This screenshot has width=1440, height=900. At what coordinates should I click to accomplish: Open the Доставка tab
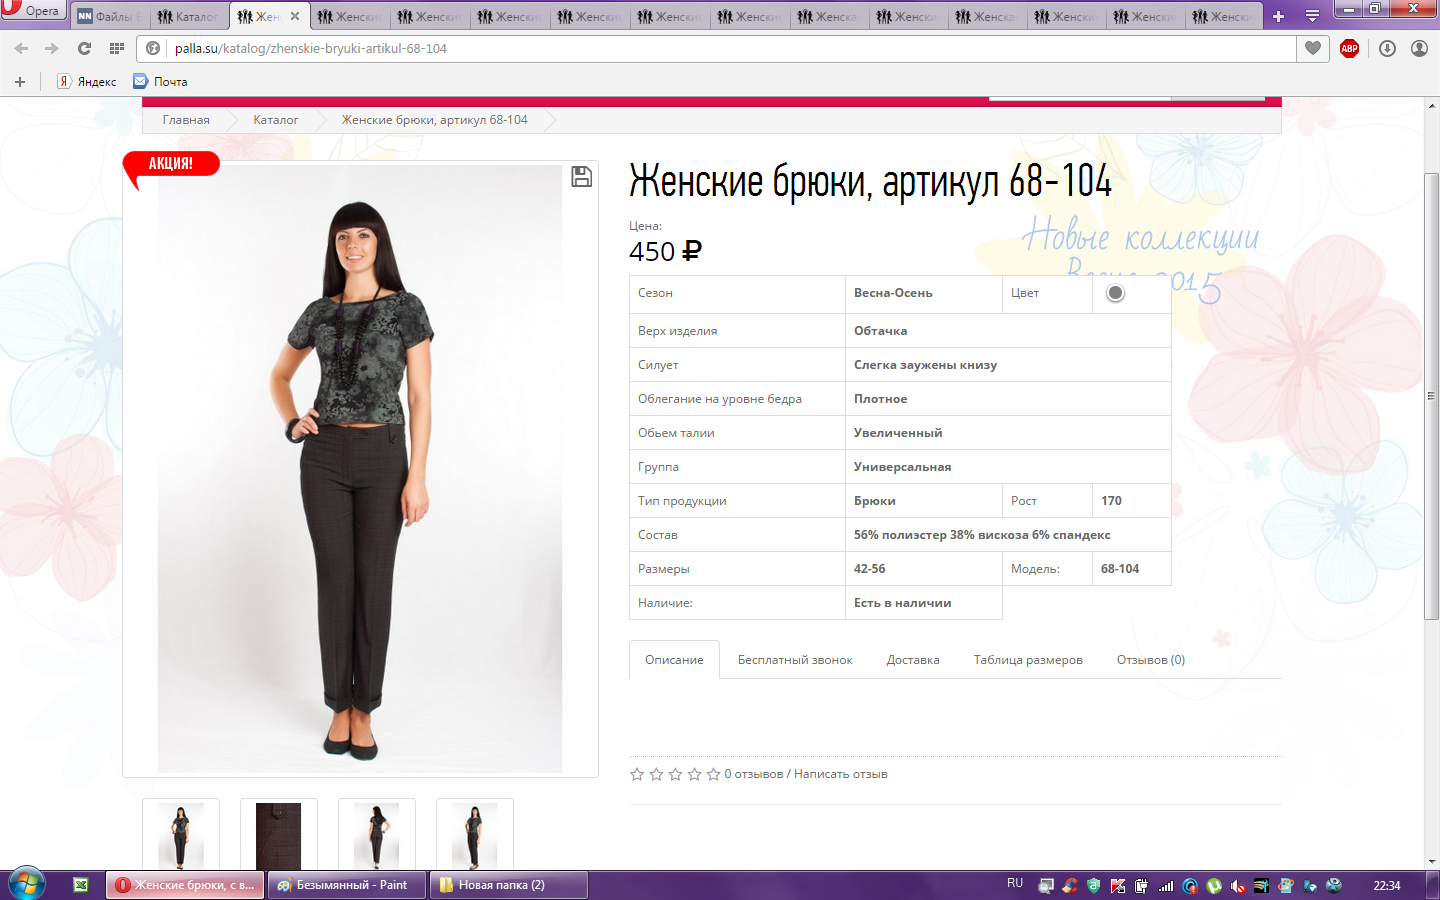click(912, 660)
